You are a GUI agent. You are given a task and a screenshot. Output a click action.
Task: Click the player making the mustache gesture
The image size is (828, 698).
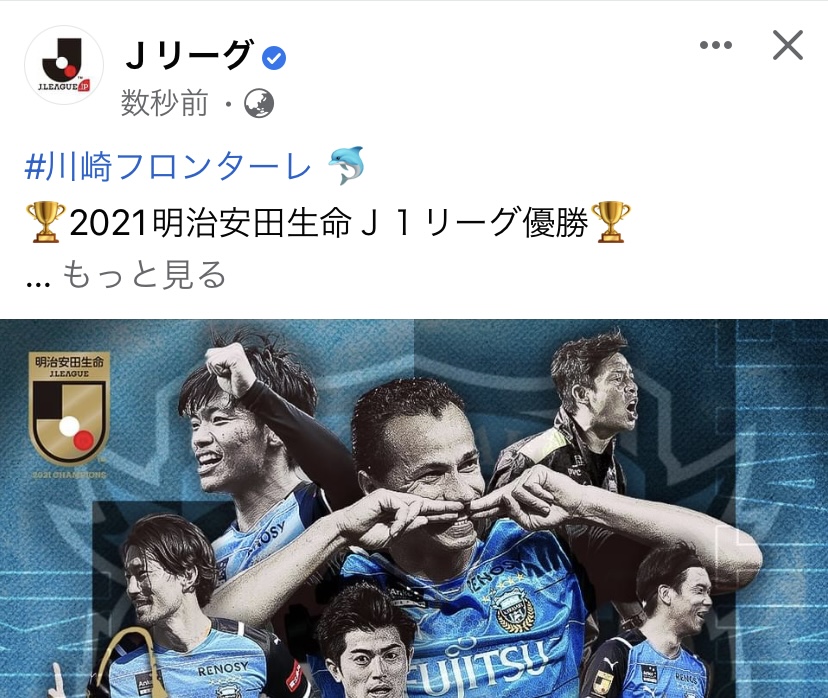click(x=422, y=475)
